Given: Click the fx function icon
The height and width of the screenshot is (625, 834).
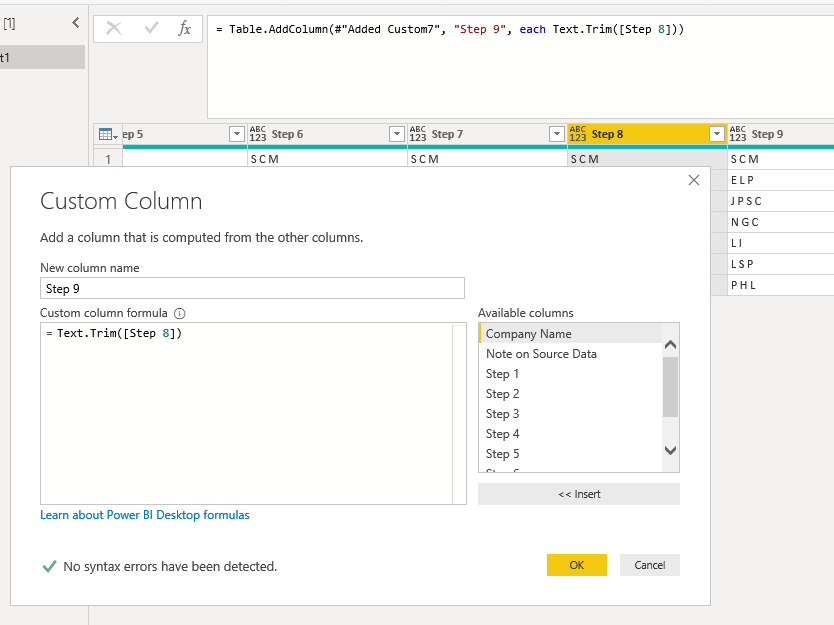Looking at the screenshot, I should click(x=184, y=29).
